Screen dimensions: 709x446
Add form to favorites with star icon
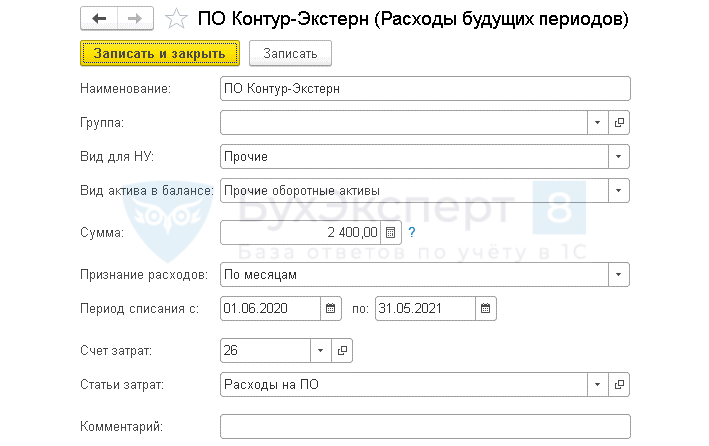176,19
